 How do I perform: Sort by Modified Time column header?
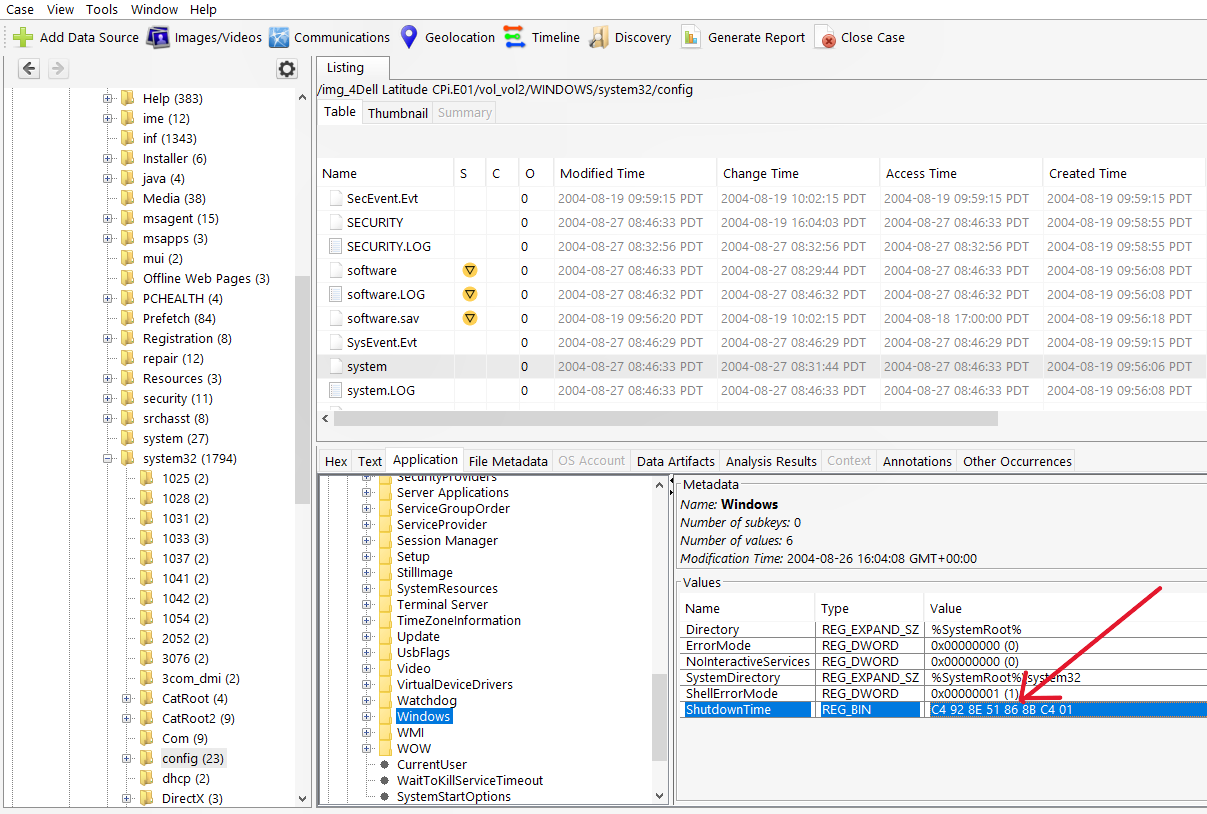coord(602,173)
